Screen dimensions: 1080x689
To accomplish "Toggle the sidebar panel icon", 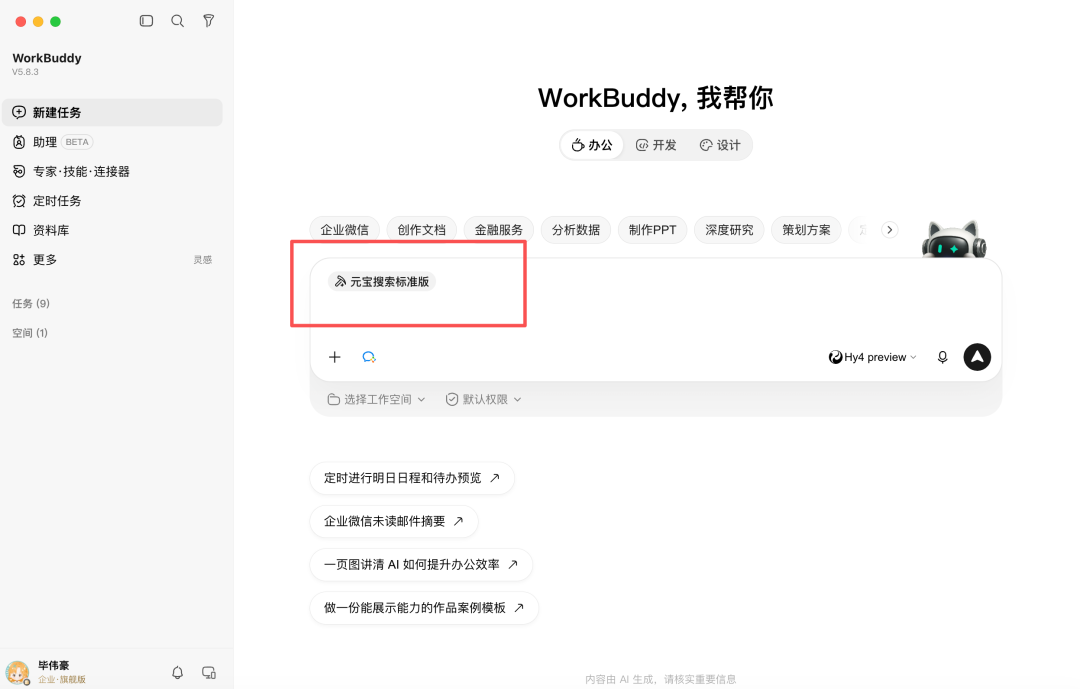I will pos(146,21).
